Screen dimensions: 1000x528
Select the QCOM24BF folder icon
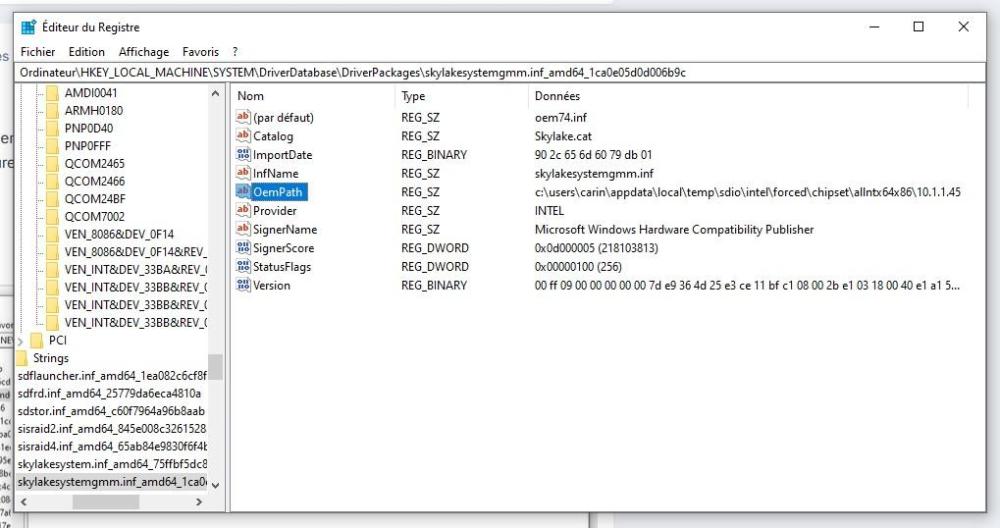point(52,199)
